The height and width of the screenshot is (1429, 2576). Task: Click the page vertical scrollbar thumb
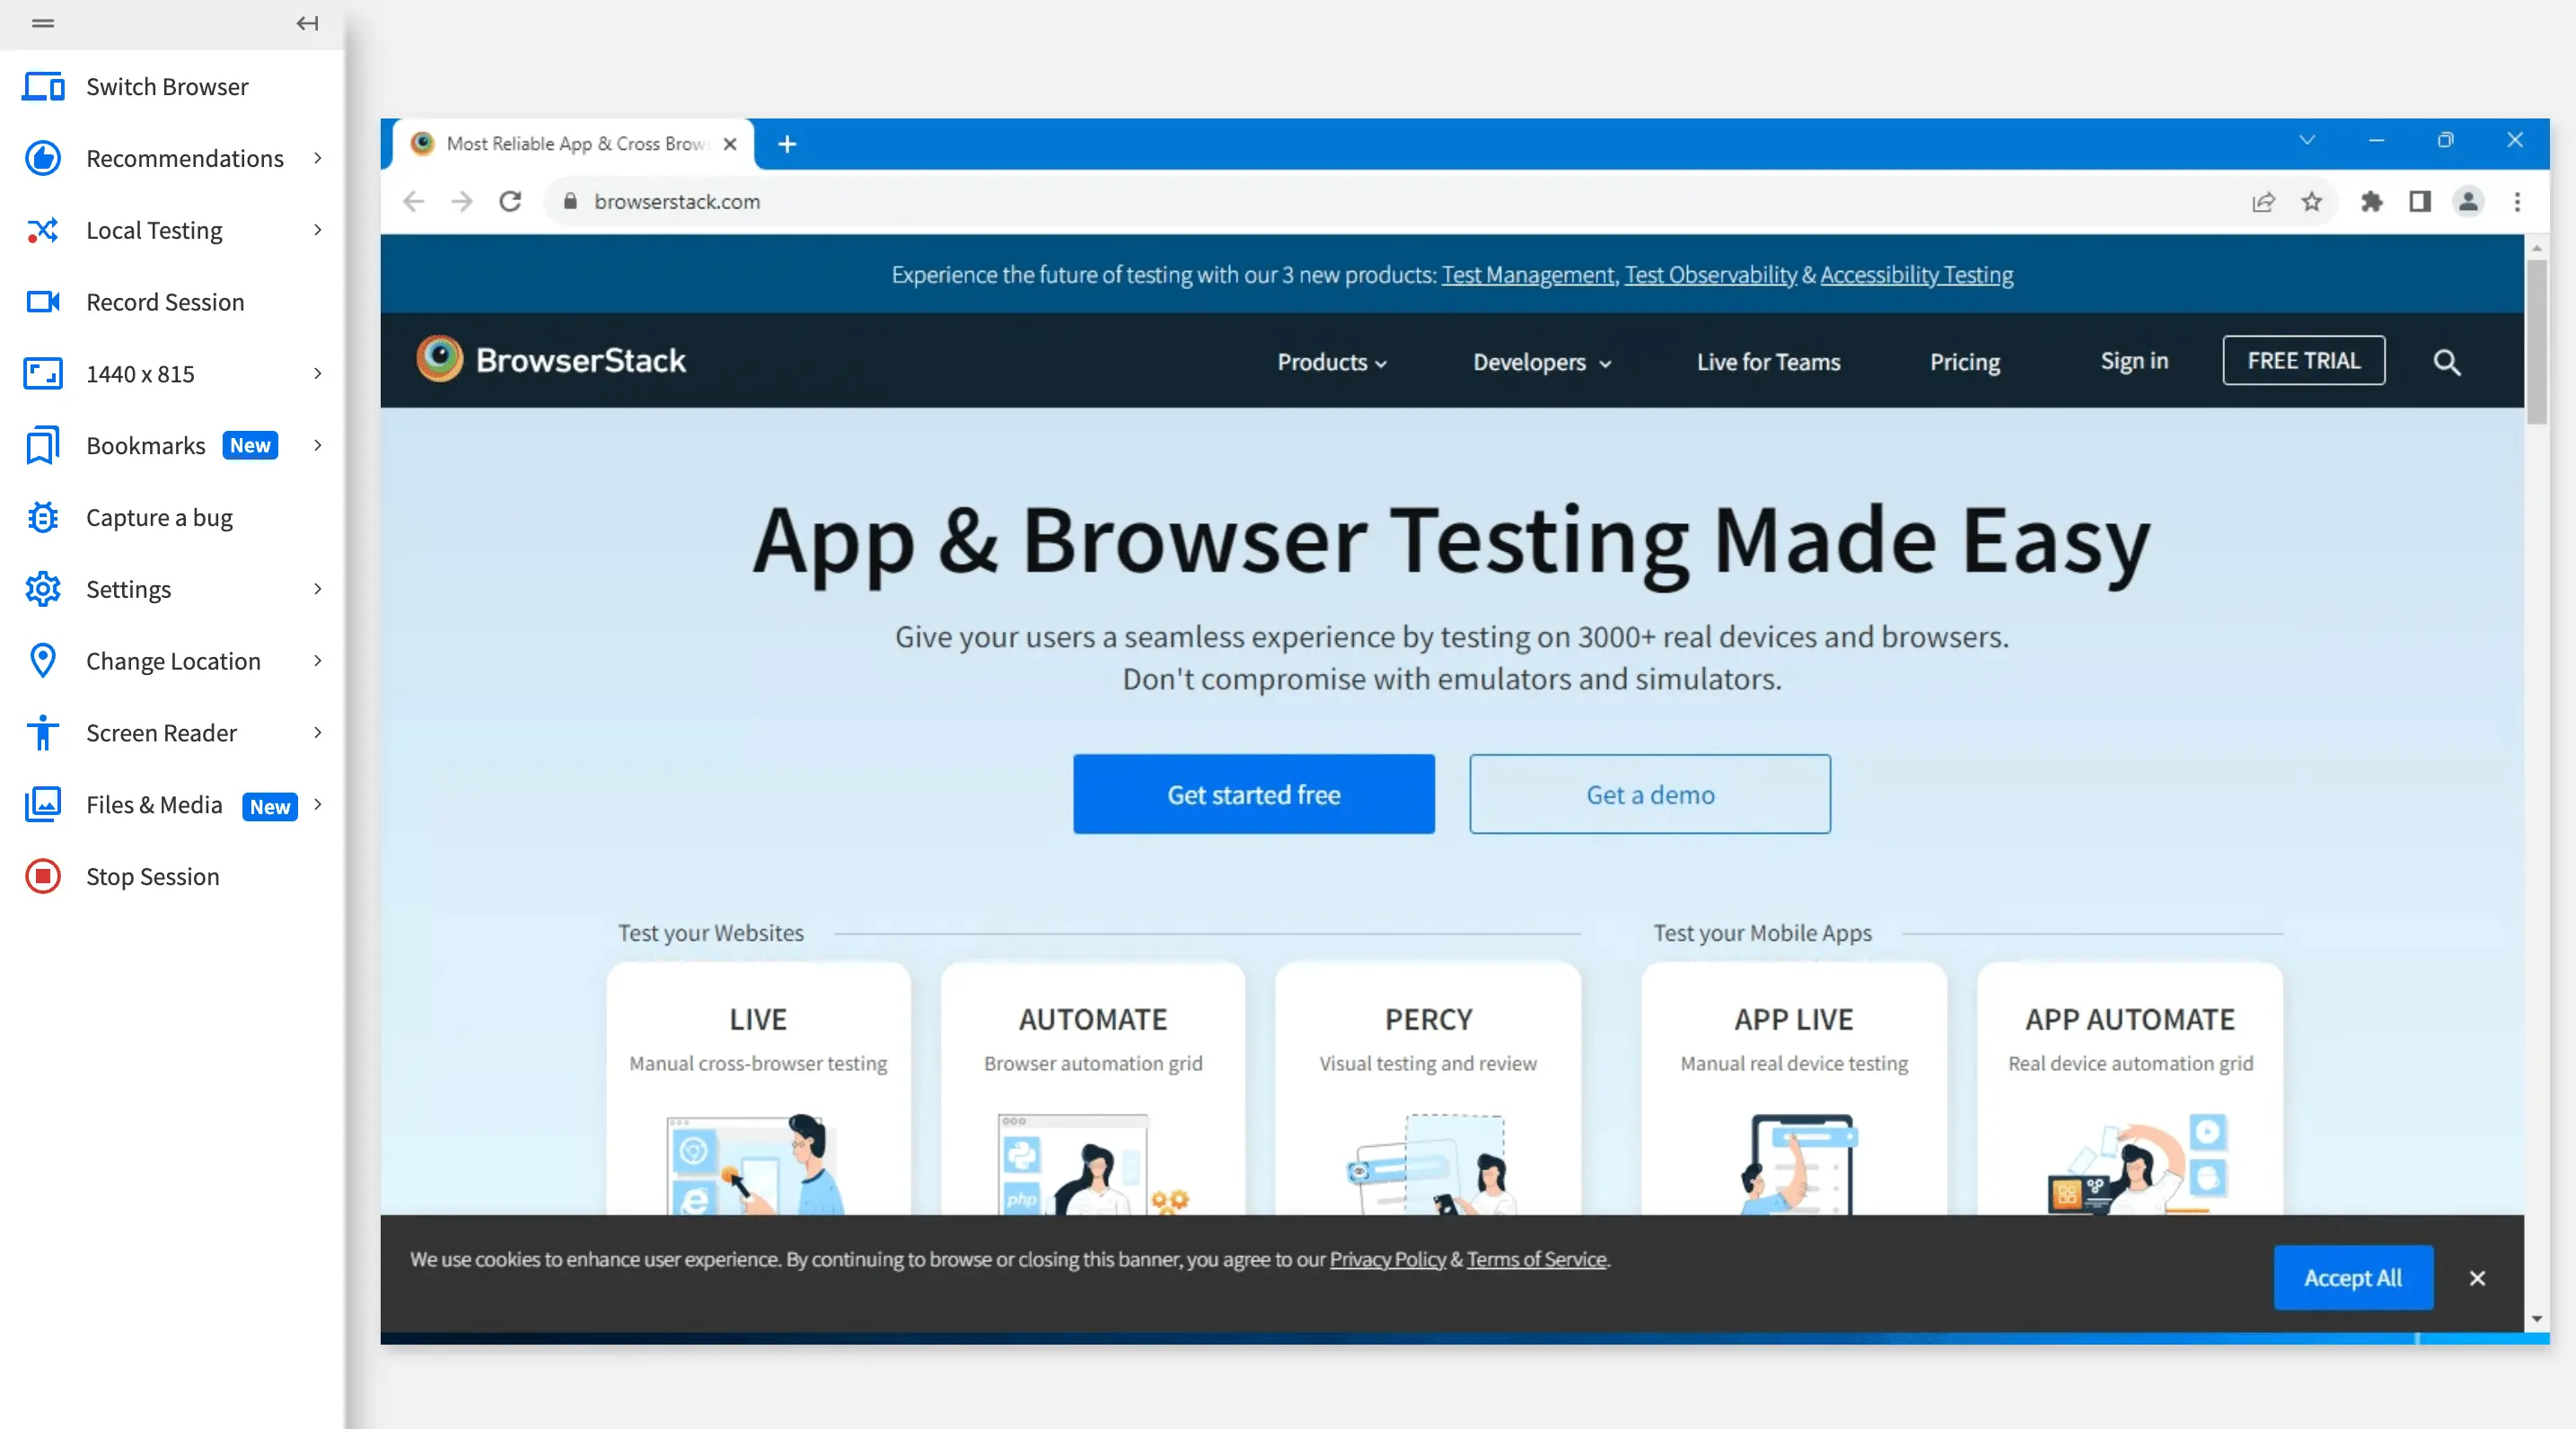[2536, 340]
